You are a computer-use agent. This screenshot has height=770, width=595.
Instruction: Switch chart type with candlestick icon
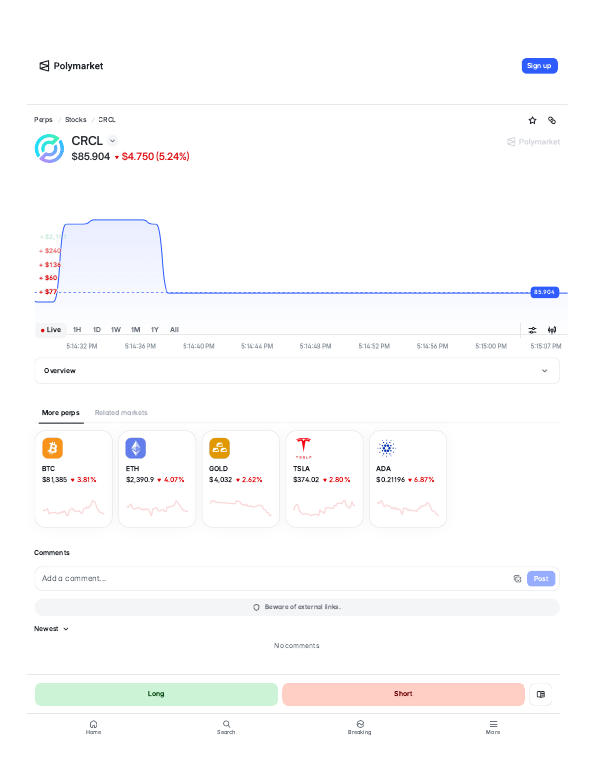tap(552, 330)
